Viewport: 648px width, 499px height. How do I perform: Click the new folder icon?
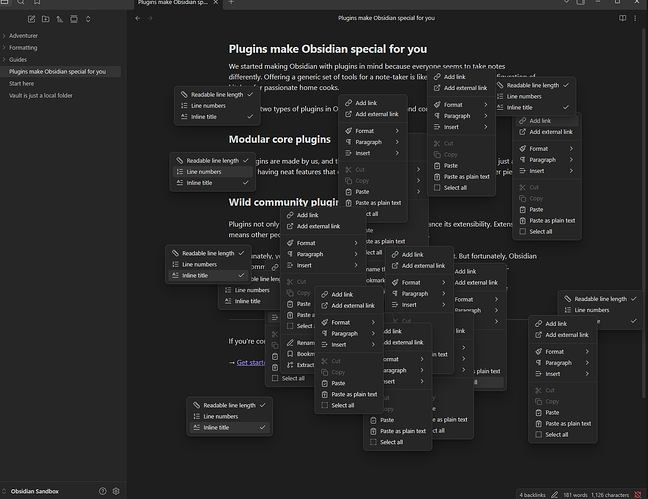(x=46, y=18)
